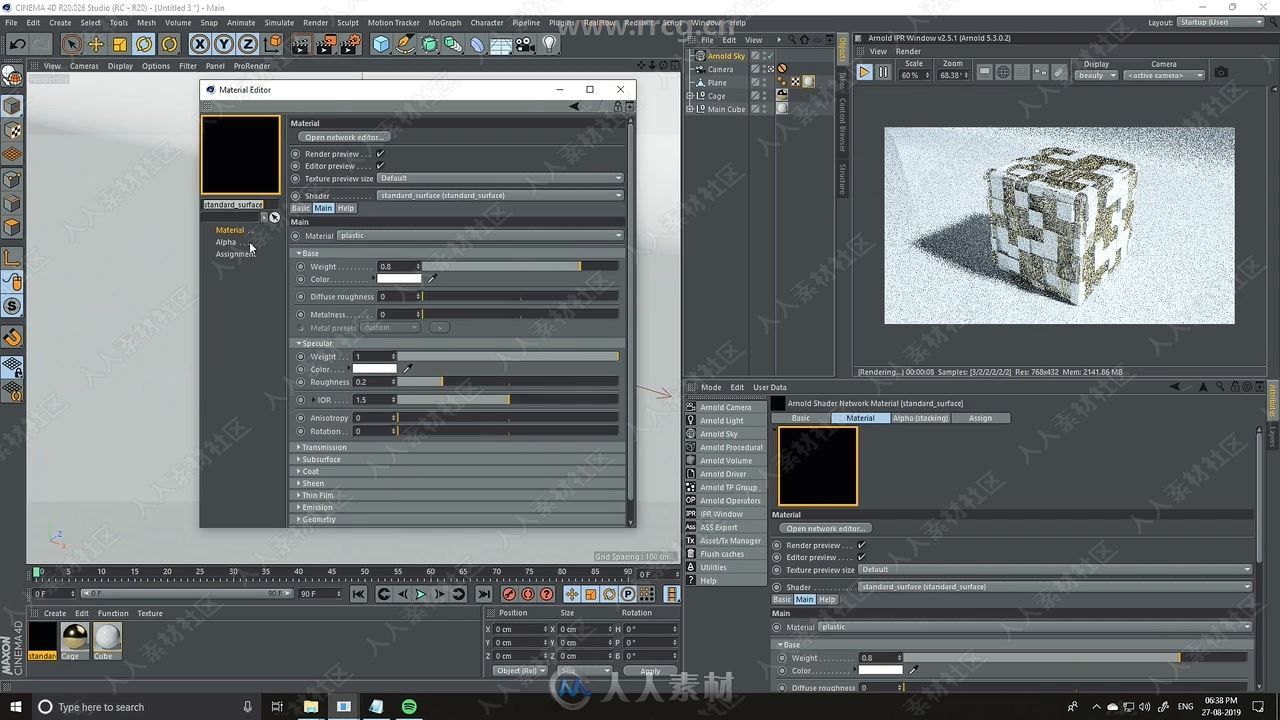This screenshot has height=720, width=1280.
Task: Go to start of timeline
Action: pyautogui.click(x=358, y=594)
